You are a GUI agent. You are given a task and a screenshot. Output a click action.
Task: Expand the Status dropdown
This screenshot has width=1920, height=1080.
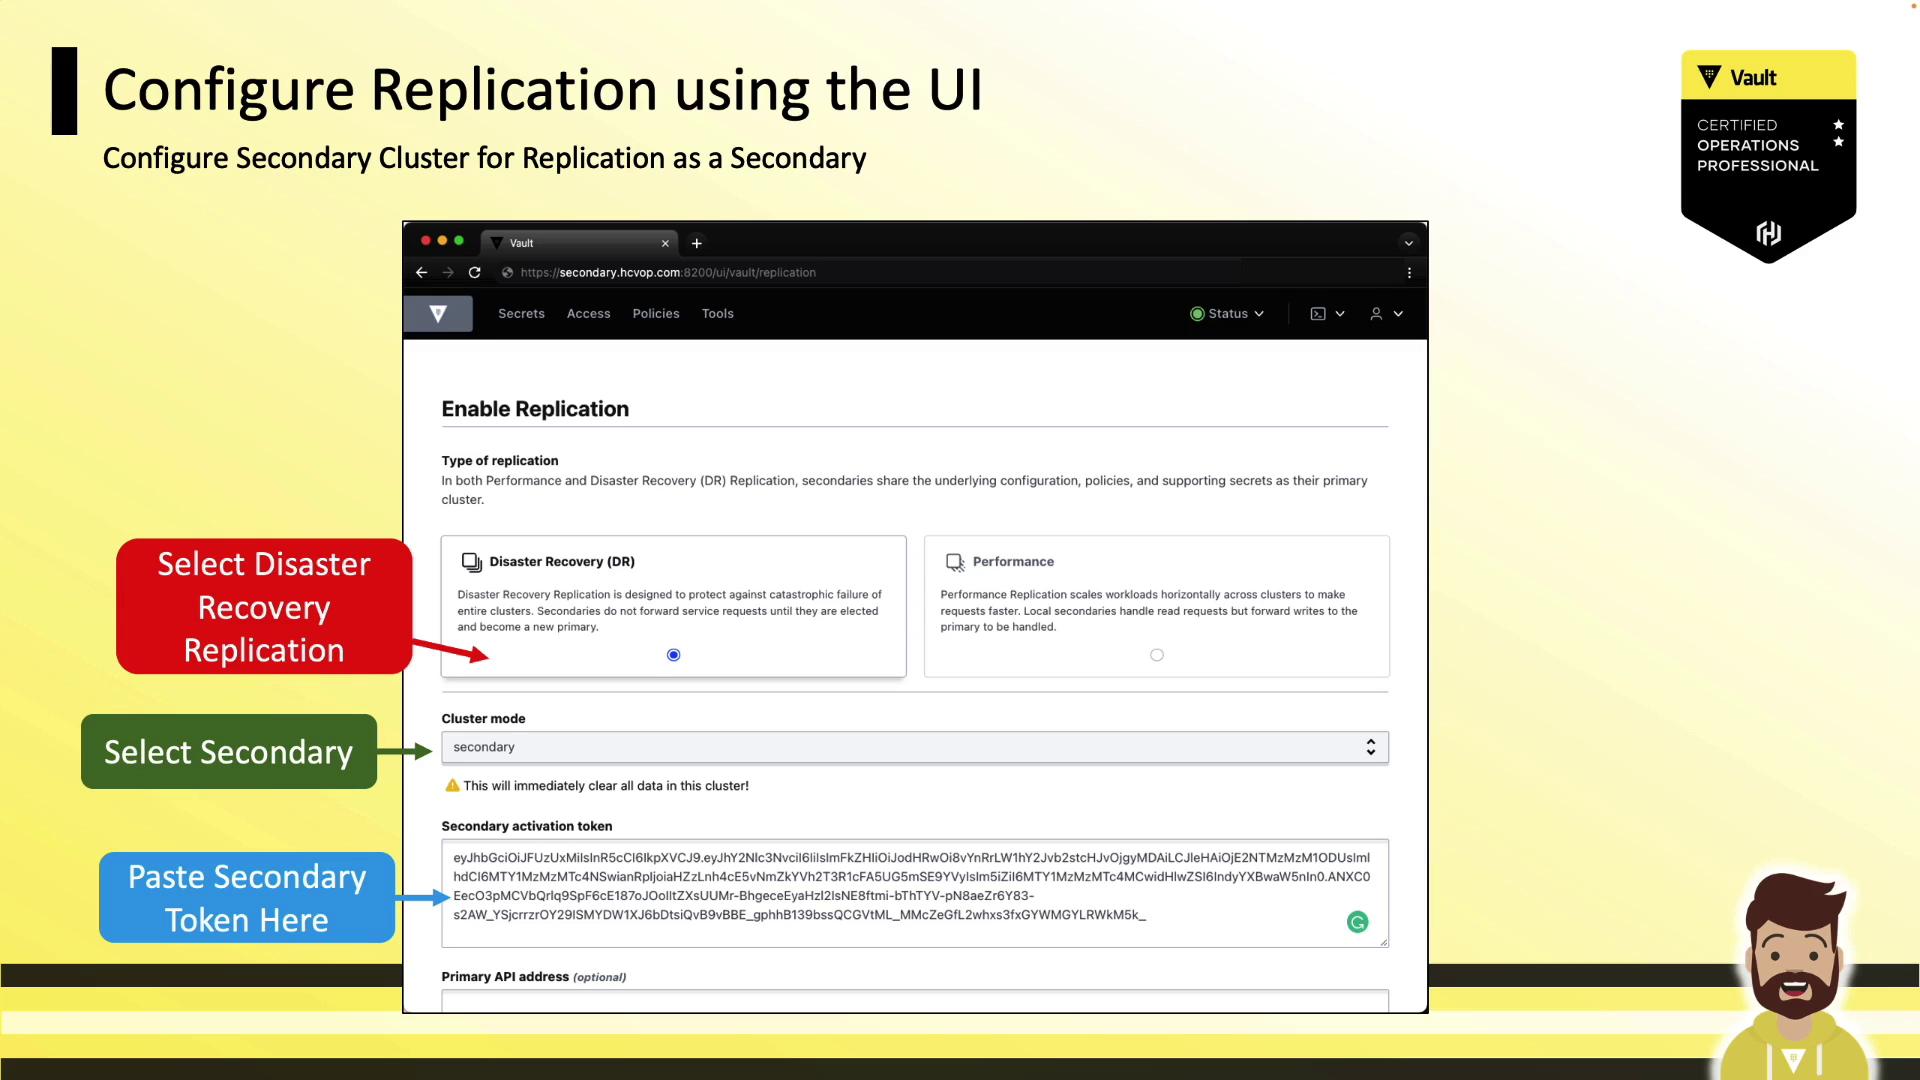(x=1227, y=314)
